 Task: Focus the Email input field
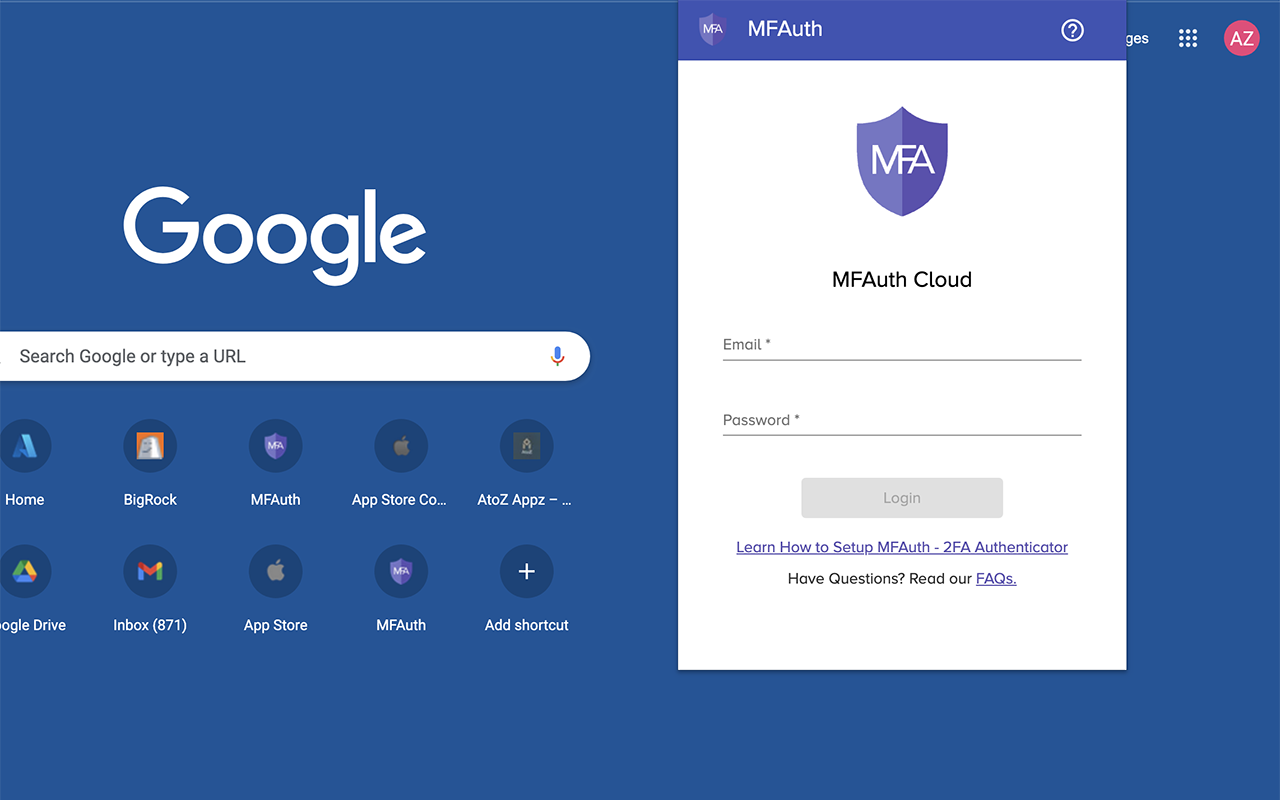(x=902, y=345)
